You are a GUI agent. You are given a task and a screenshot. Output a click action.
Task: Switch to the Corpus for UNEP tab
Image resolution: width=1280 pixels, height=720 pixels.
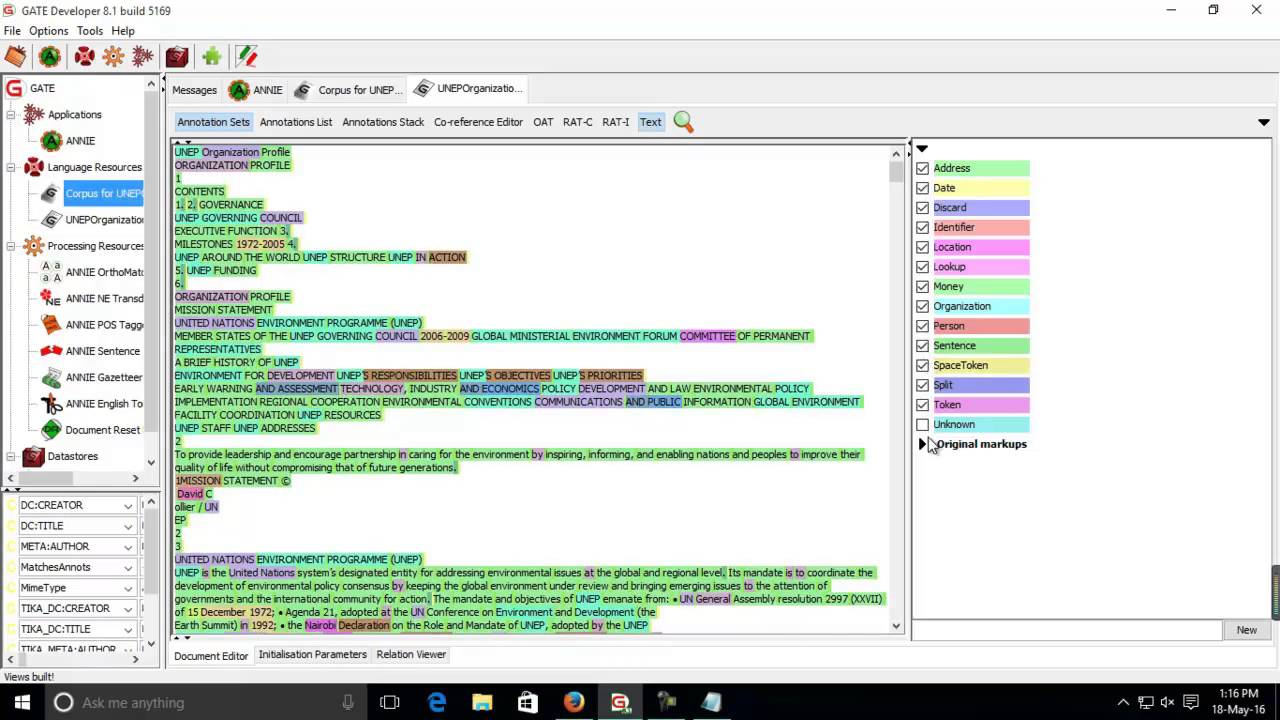click(348, 90)
